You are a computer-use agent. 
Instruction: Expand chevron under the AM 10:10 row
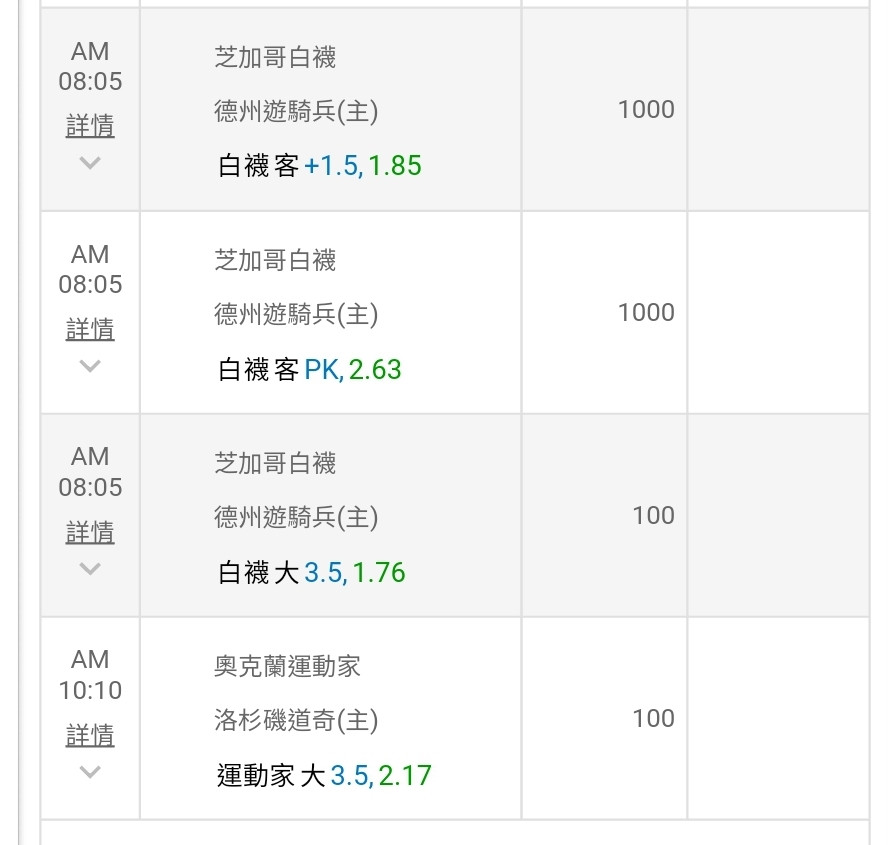90,771
